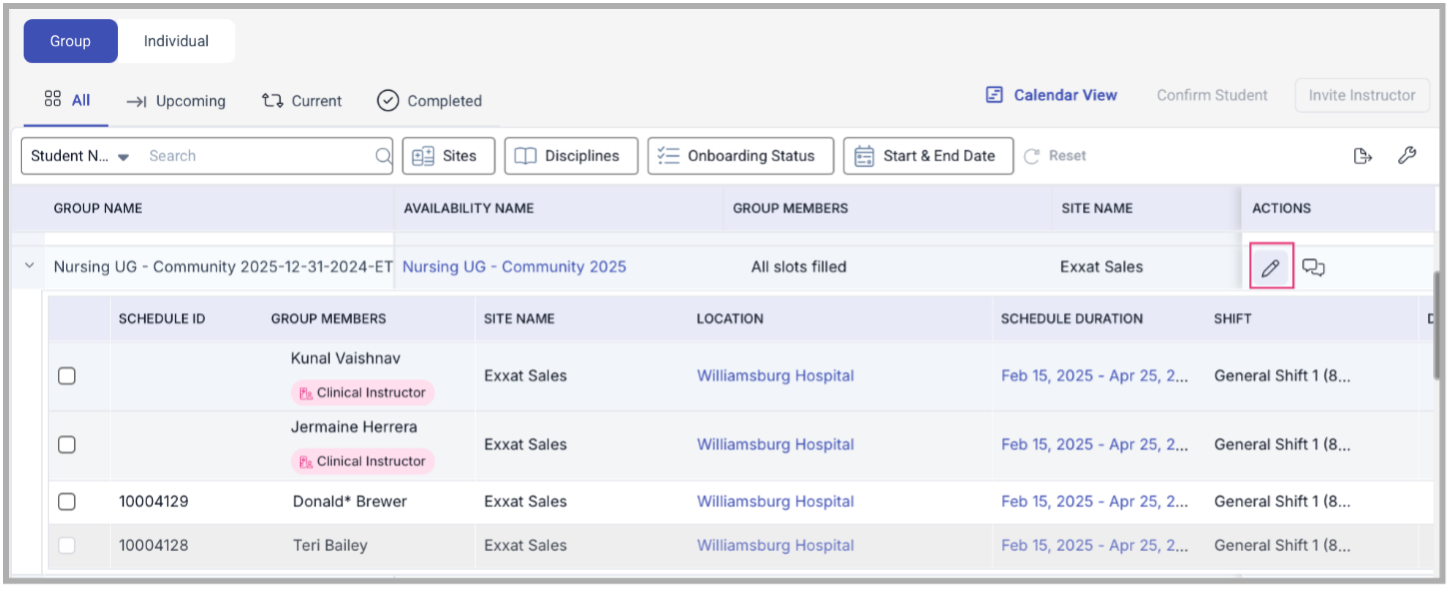Screen dimensions: 1451x589
Task: Select the Upcoming tab
Action: coord(176,101)
